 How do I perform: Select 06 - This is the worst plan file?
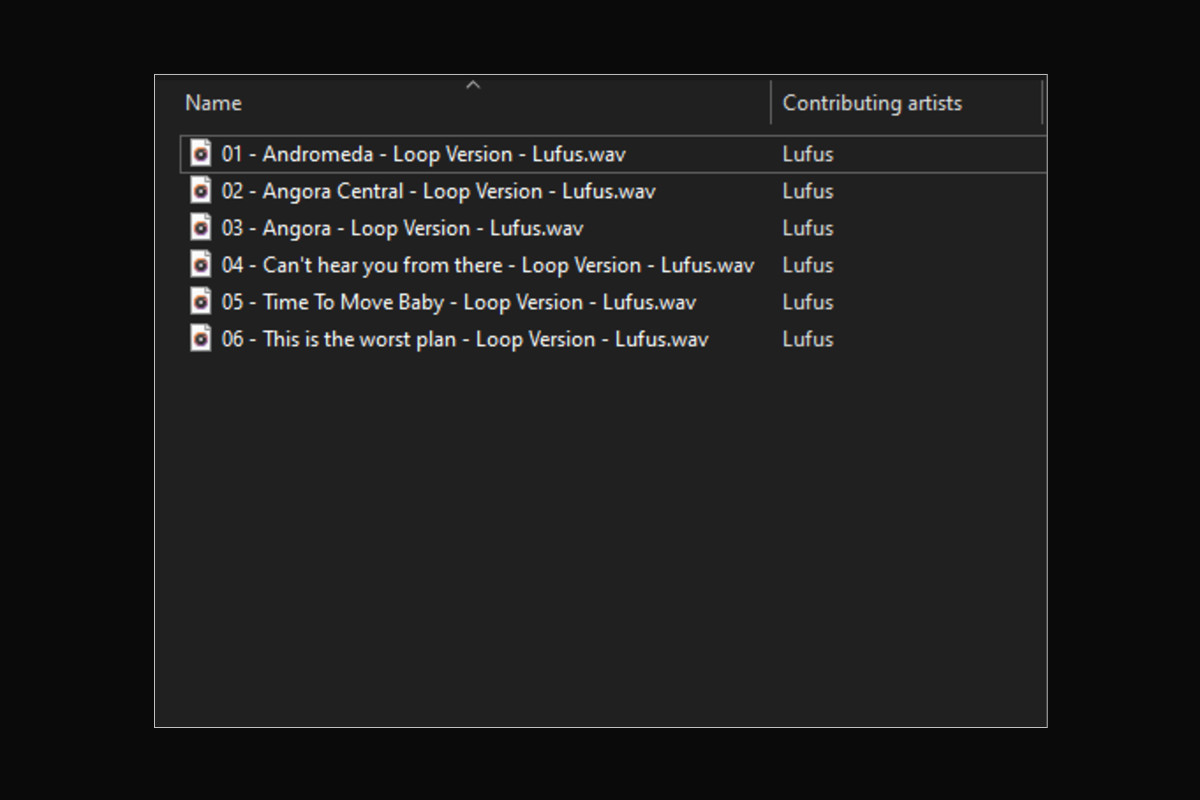pos(464,339)
